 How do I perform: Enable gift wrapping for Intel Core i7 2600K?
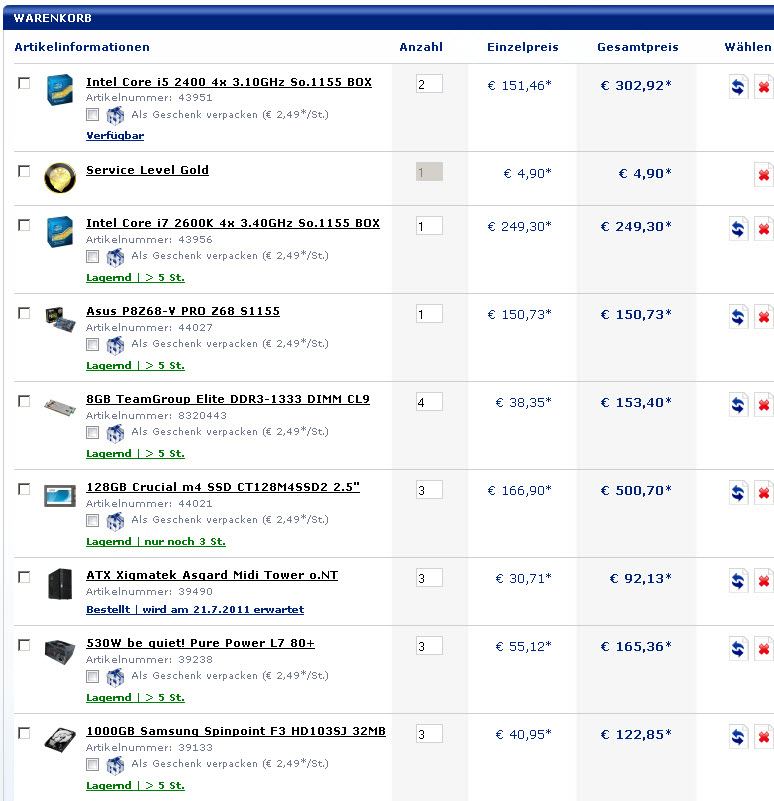[x=93, y=257]
